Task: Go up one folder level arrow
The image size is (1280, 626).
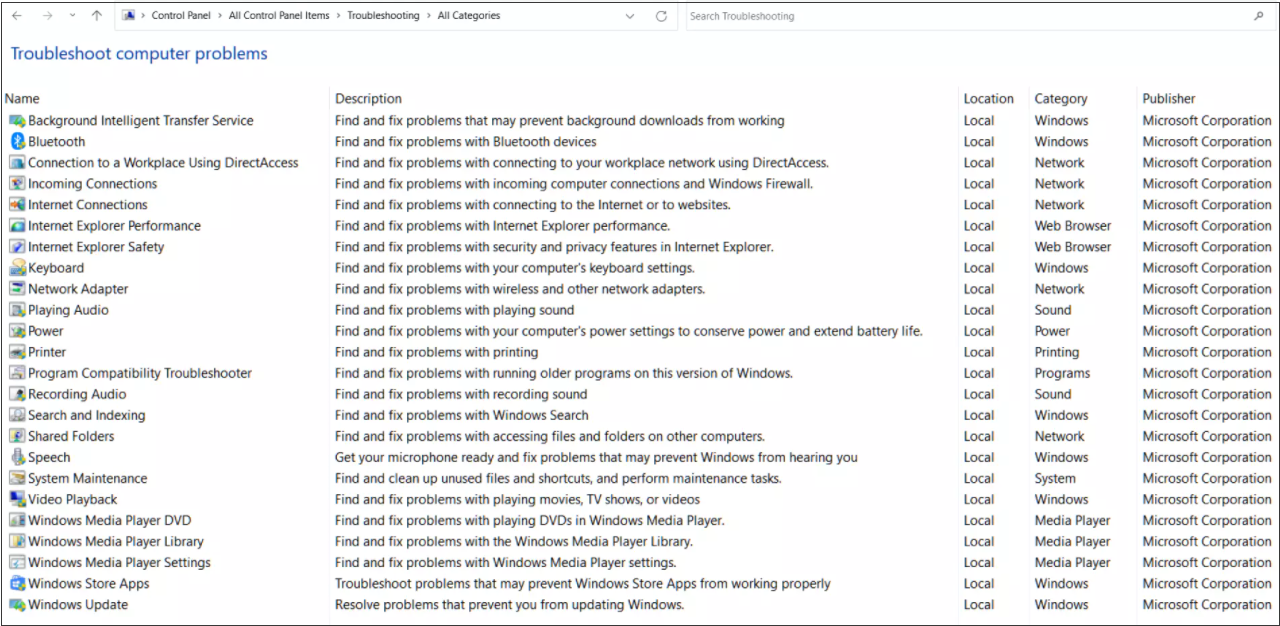Action: click(x=96, y=16)
